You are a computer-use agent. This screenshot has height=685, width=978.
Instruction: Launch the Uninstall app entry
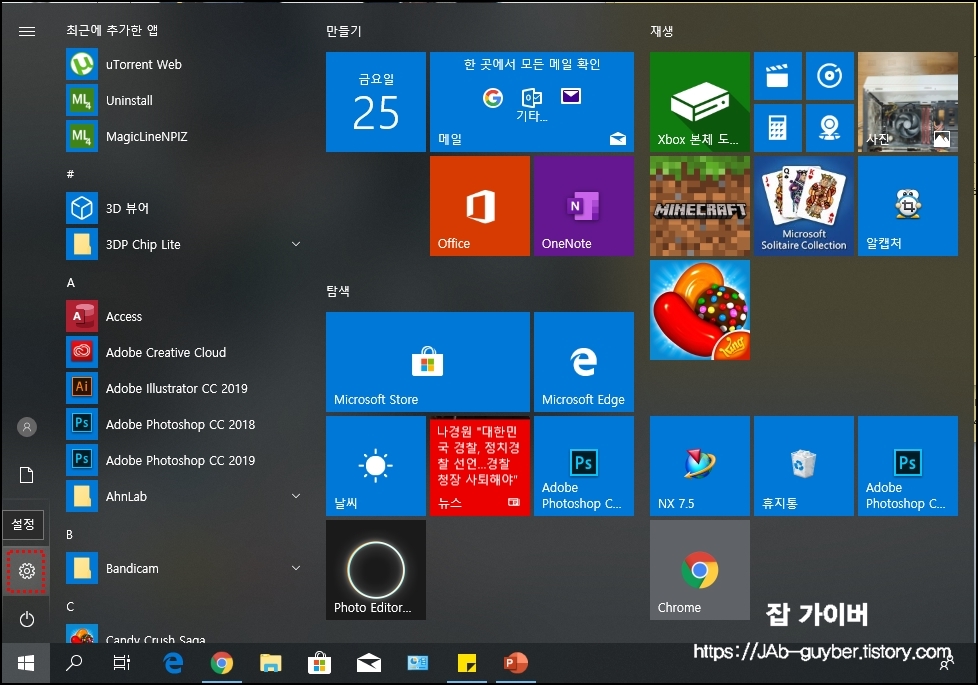tap(184, 100)
